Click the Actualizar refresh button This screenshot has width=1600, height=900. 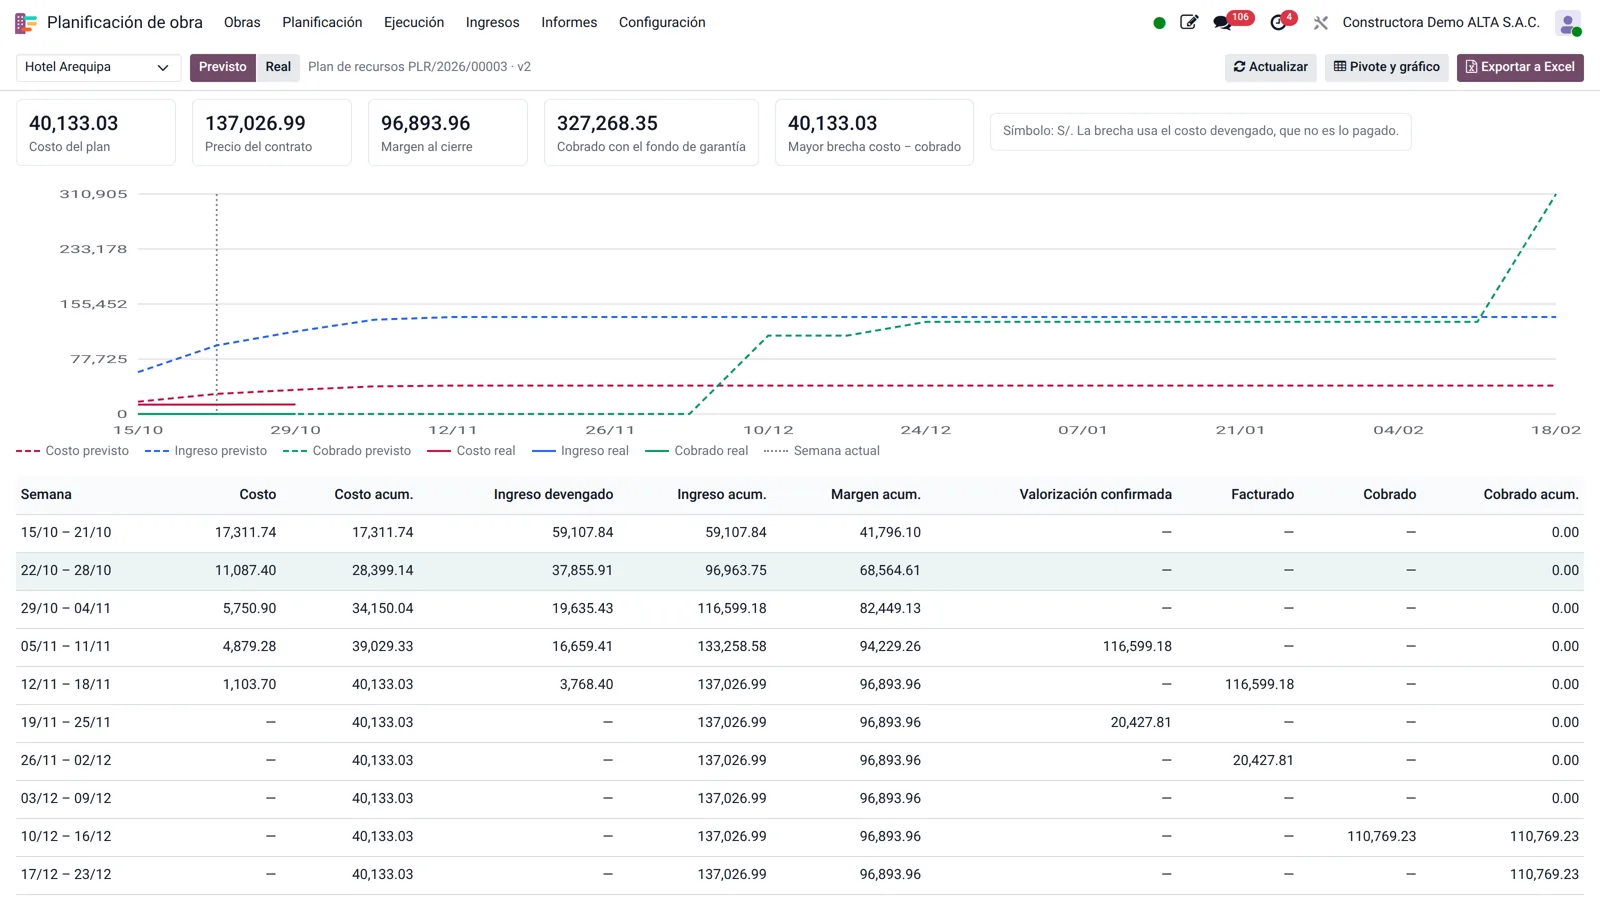(x=1270, y=67)
